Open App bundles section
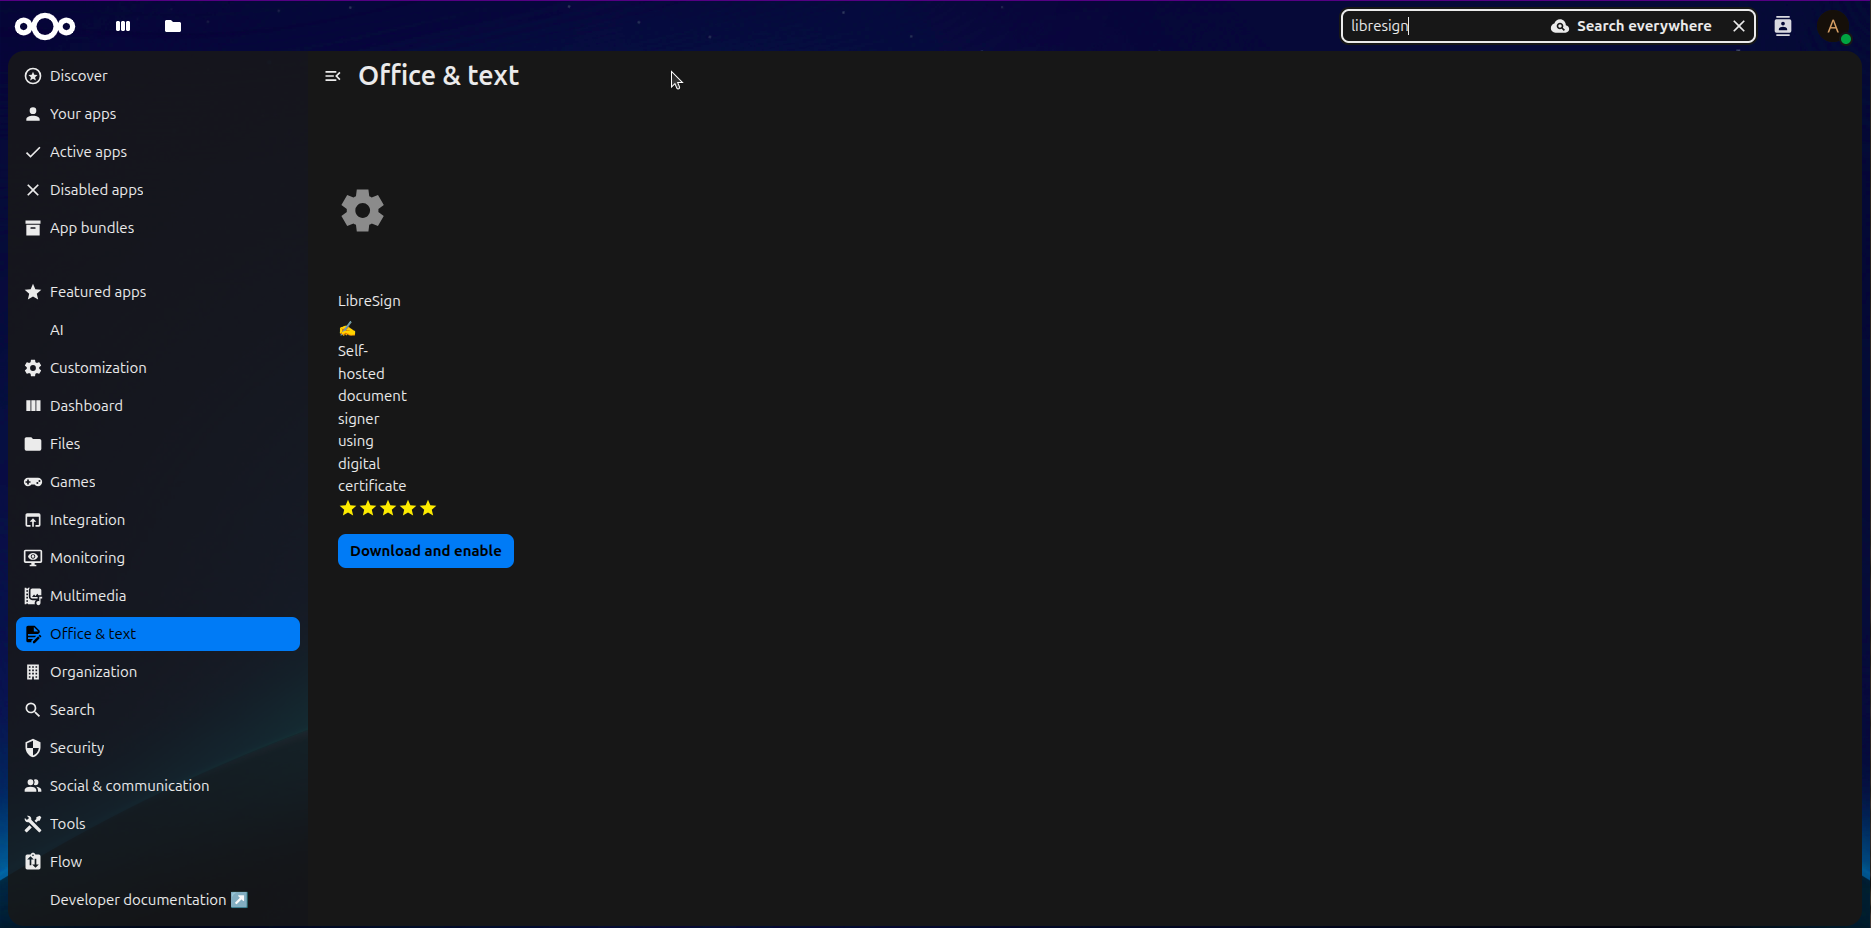This screenshot has width=1871, height=928. tap(92, 228)
